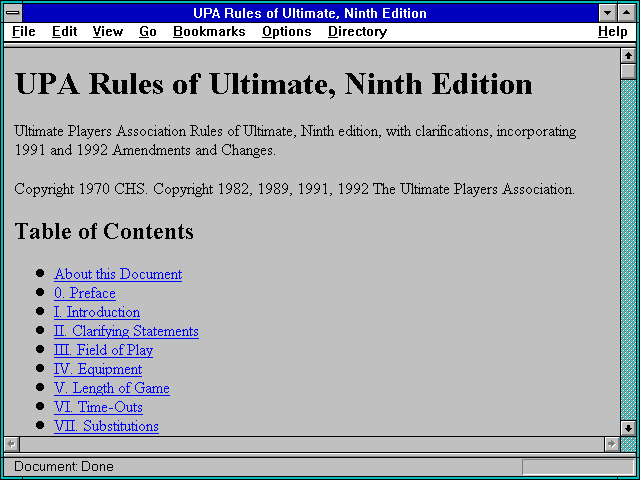Image resolution: width=640 pixels, height=480 pixels.
Task: Open the Edit menu
Action: tap(64, 32)
